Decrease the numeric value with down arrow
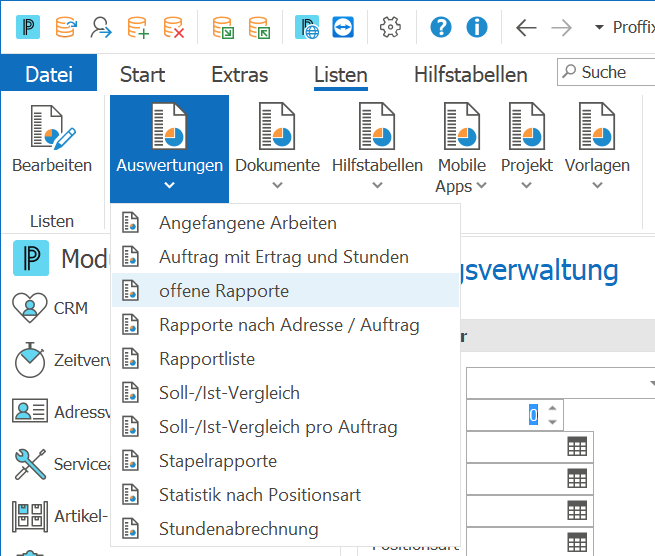Image resolution: width=655 pixels, height=556 pixels. (x=552, y=422)
